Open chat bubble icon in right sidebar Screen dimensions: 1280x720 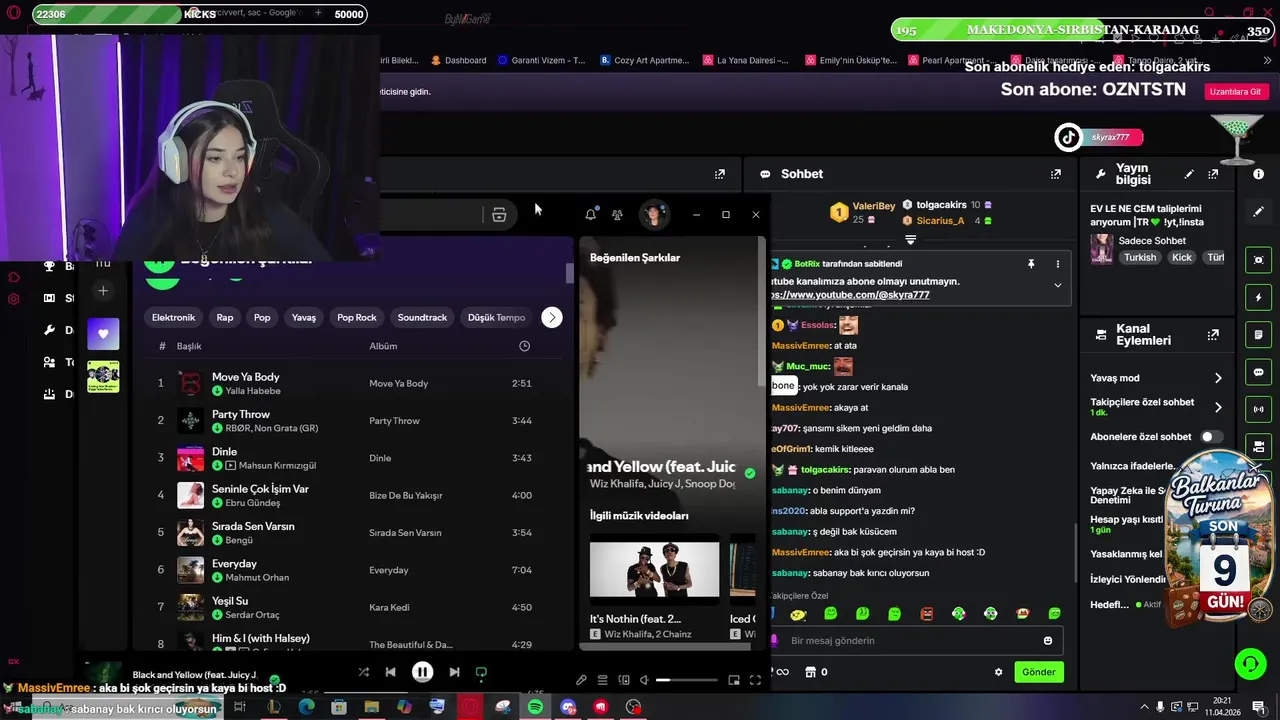point(1259,372)
